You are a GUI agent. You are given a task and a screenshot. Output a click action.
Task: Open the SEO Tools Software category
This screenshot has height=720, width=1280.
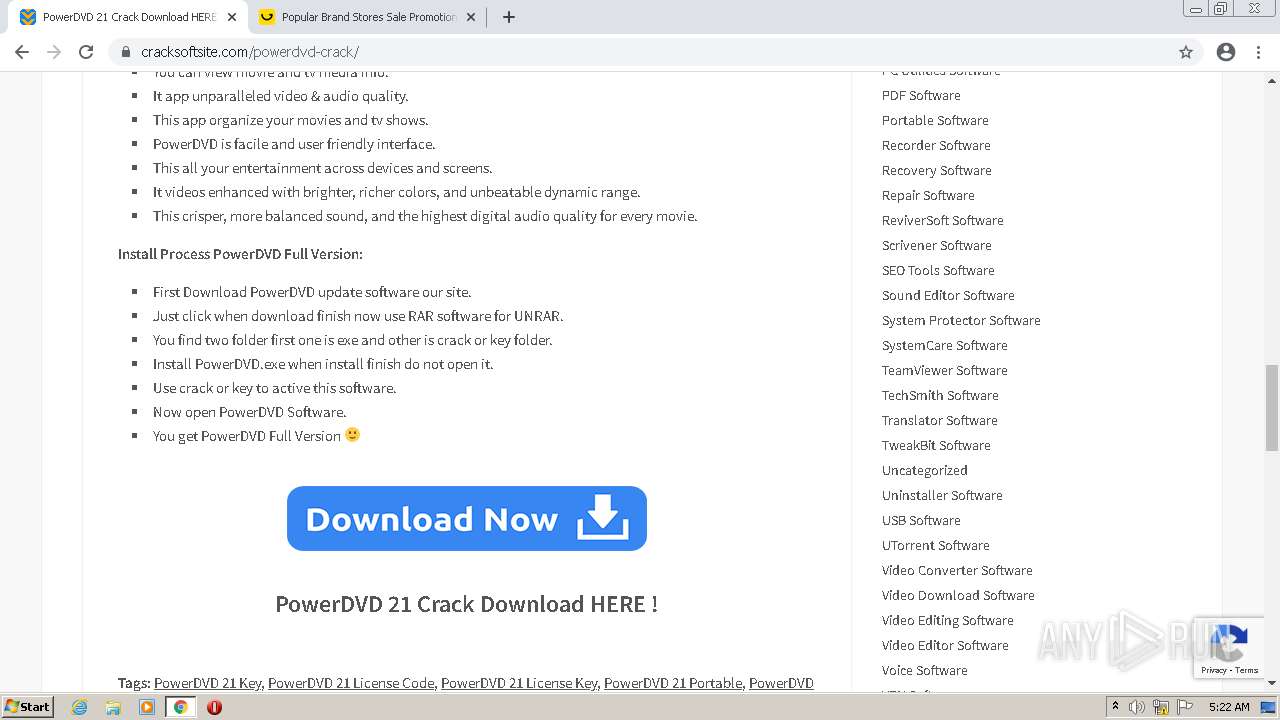coord(938,270)
